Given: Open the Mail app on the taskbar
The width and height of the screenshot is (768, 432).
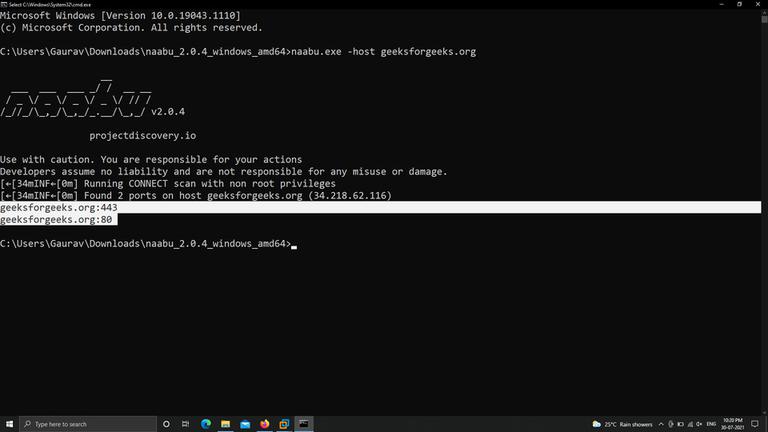Looking at the screenshot, I should 245,424.
